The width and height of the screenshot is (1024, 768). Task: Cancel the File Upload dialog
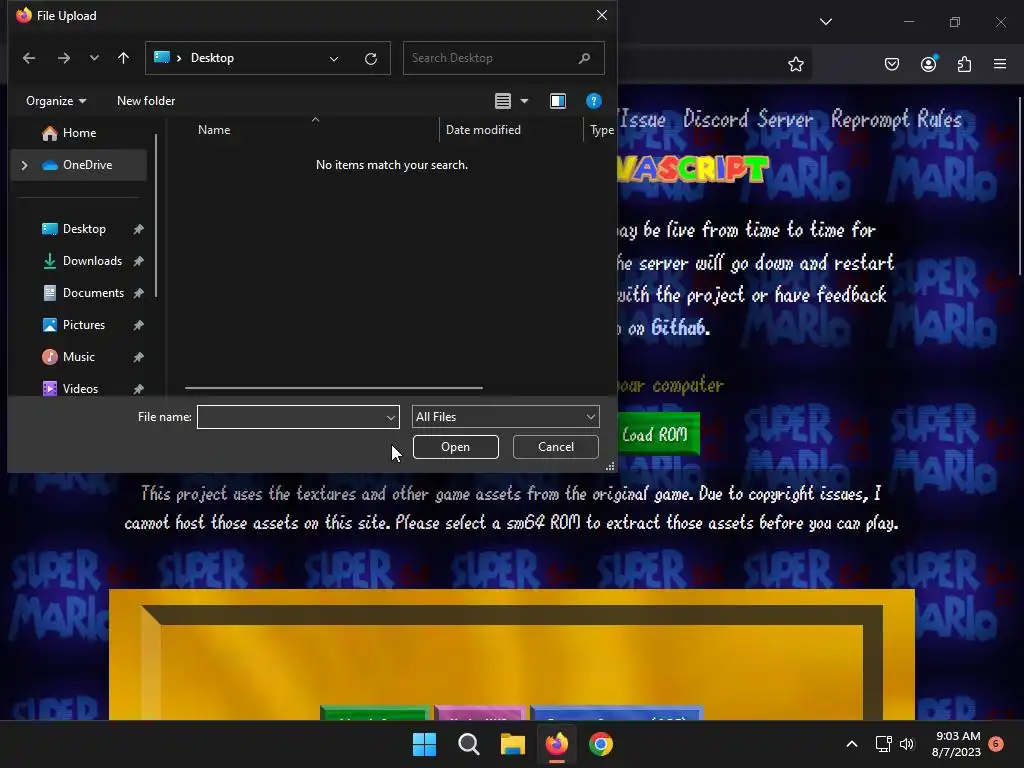coord(556,447)
